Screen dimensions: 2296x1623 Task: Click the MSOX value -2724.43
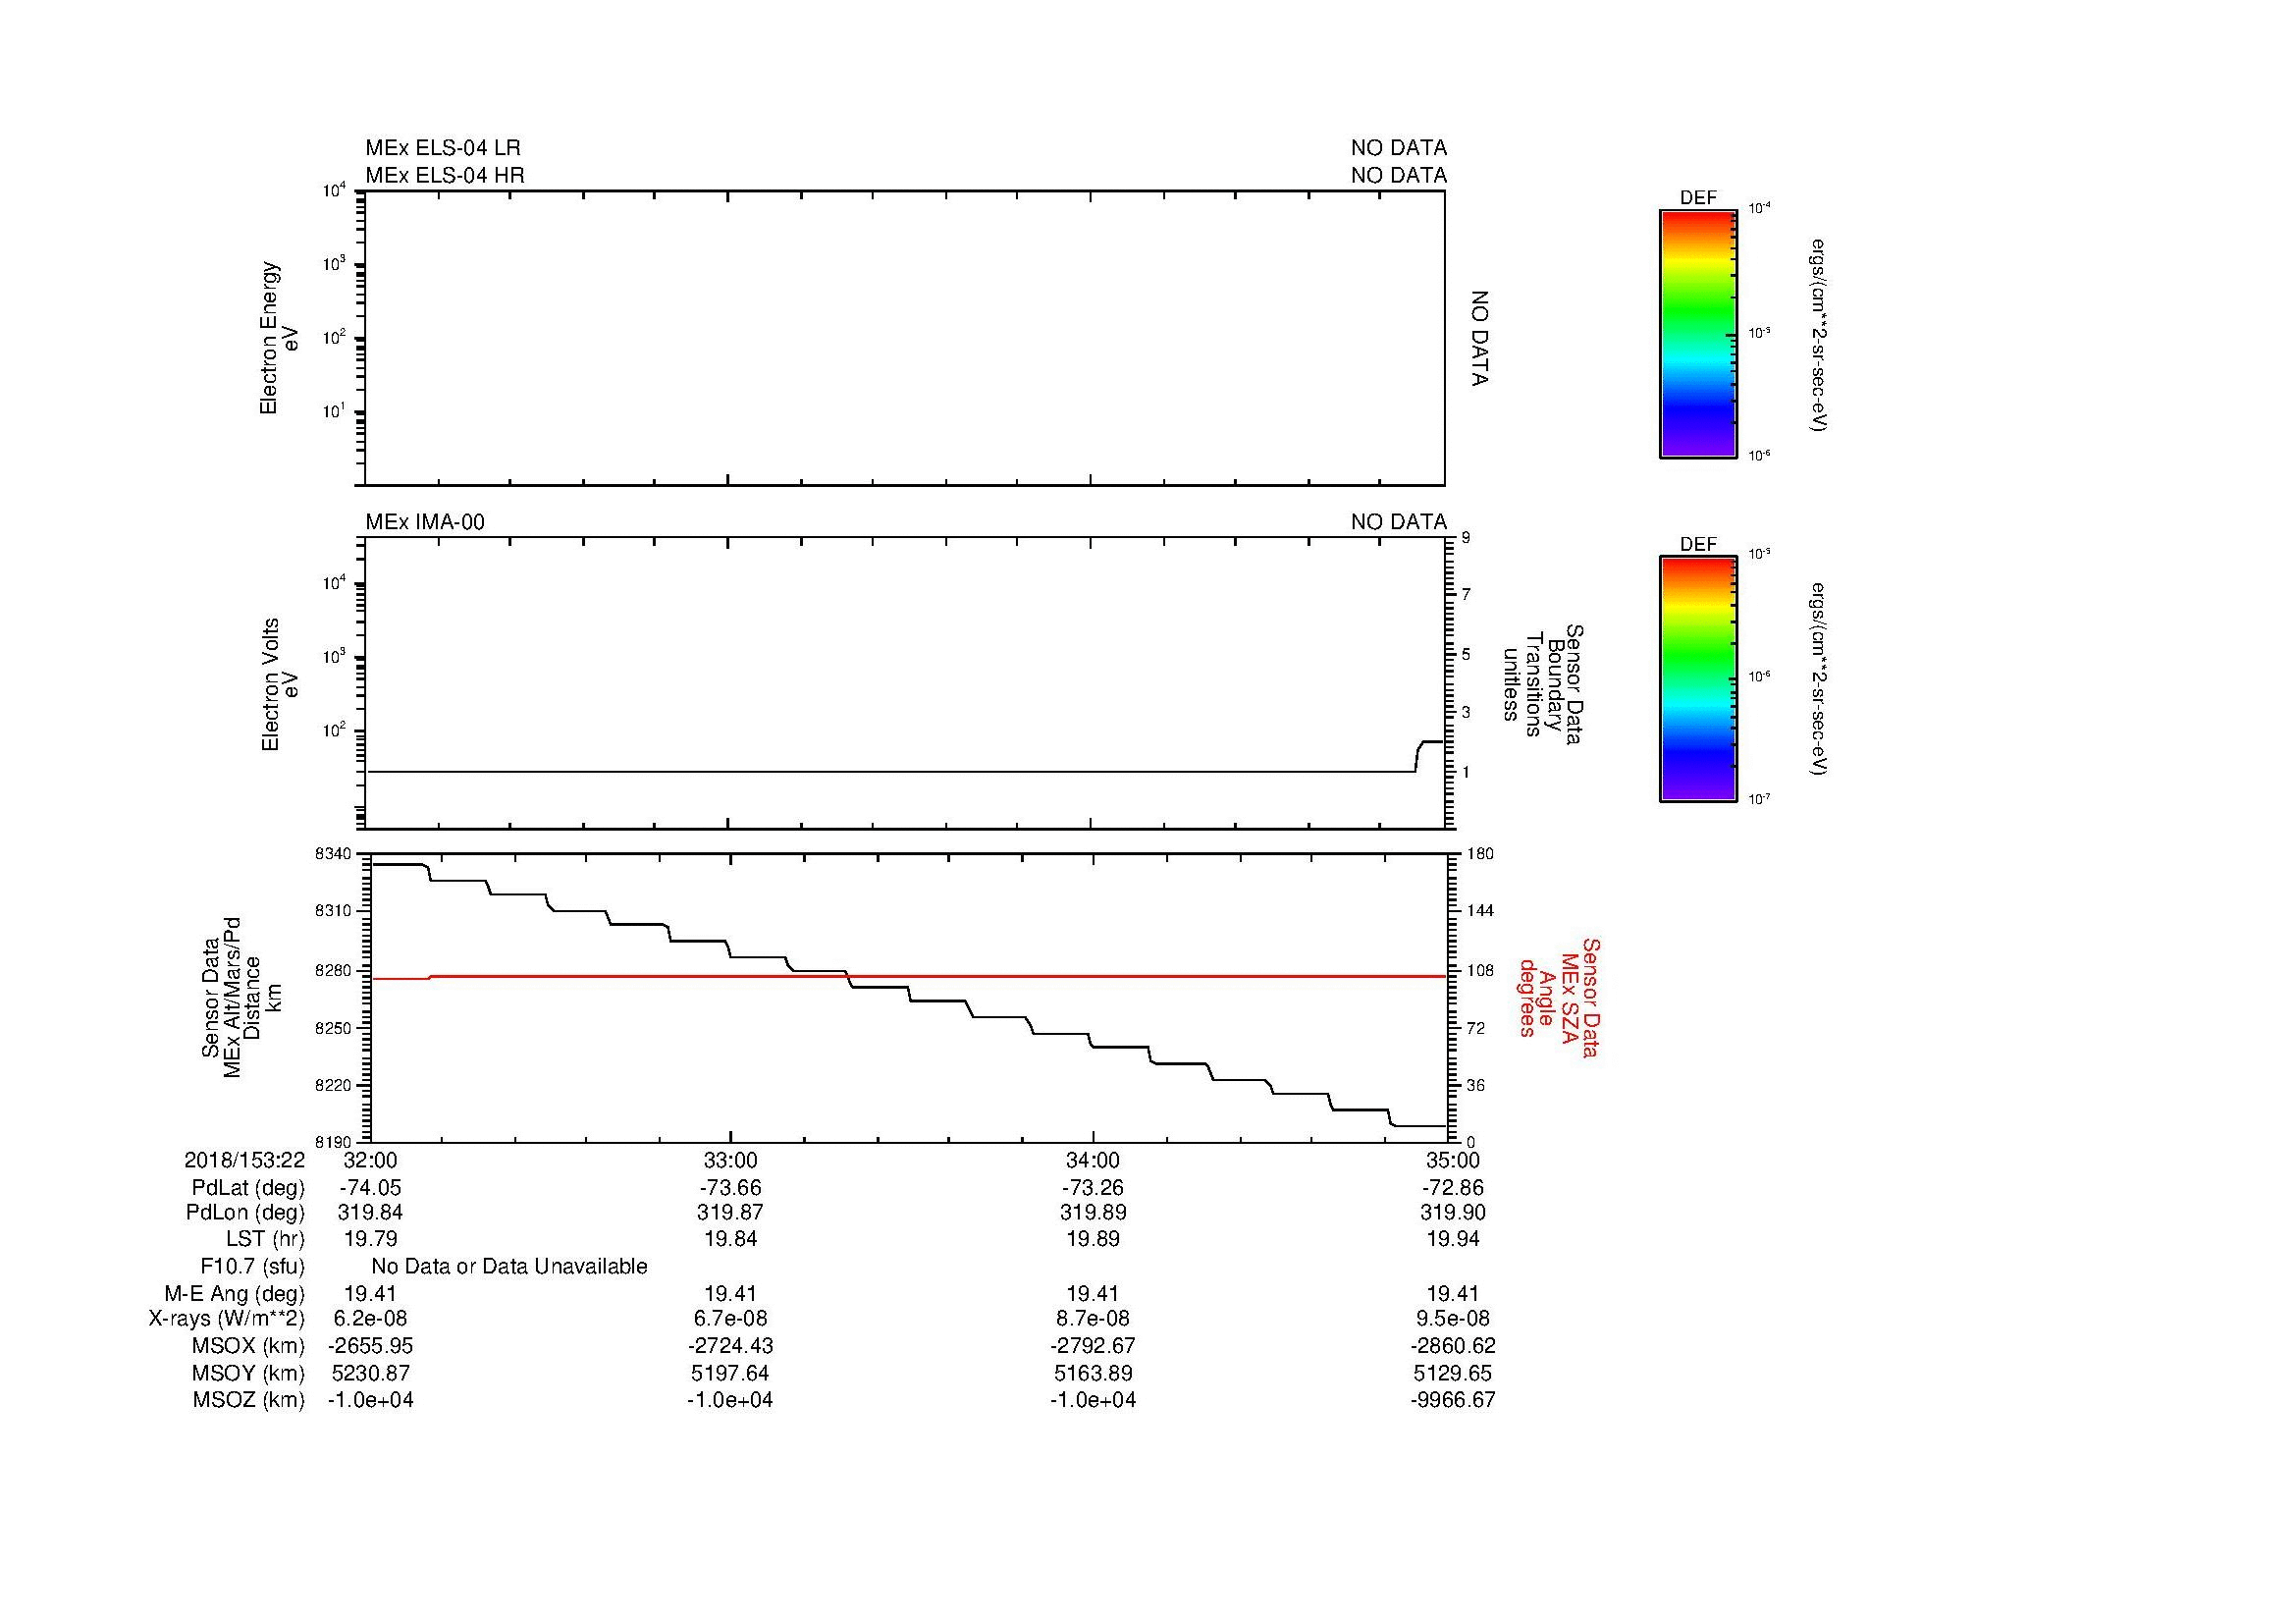[731, 1346]
